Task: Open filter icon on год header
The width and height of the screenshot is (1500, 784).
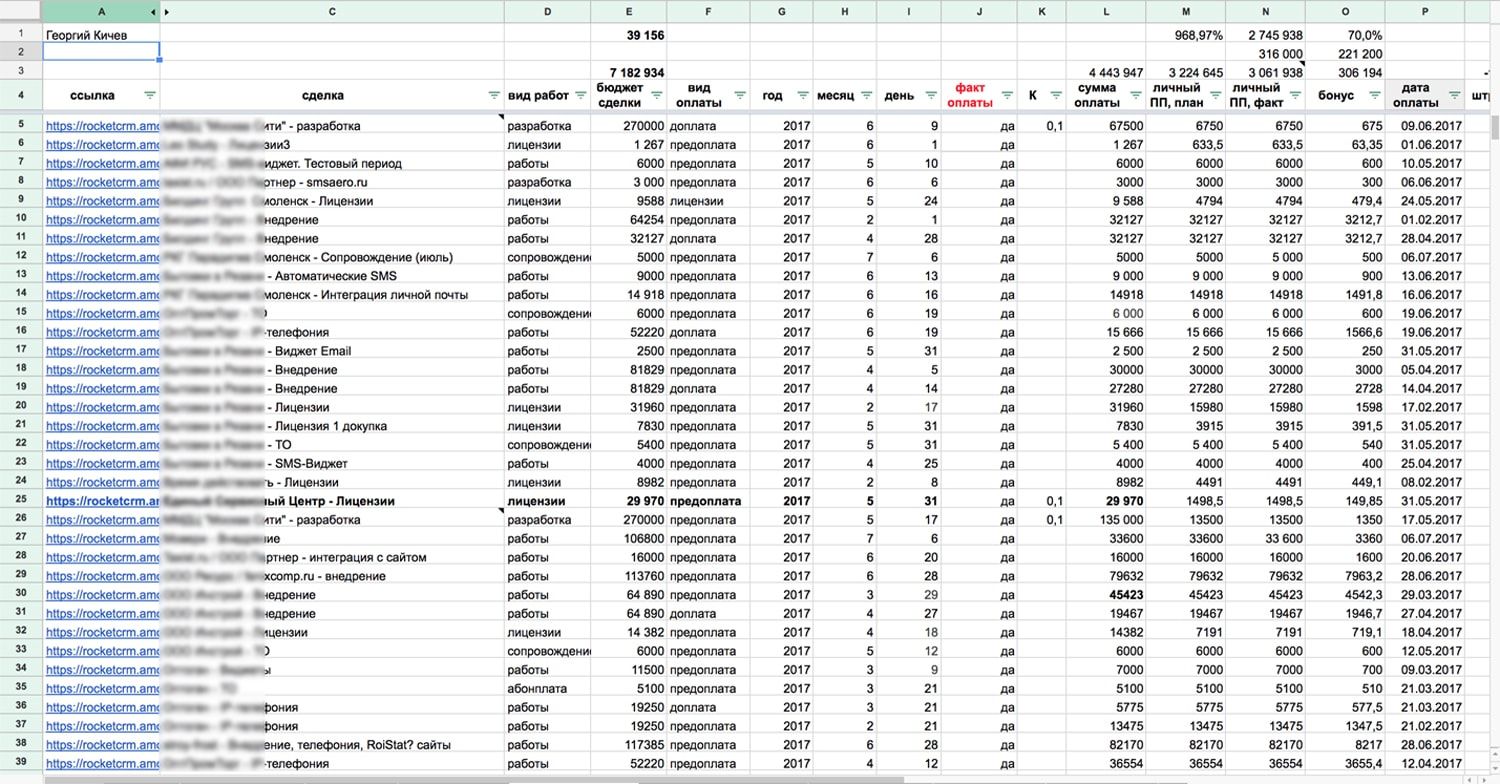Action: (802, 95)
